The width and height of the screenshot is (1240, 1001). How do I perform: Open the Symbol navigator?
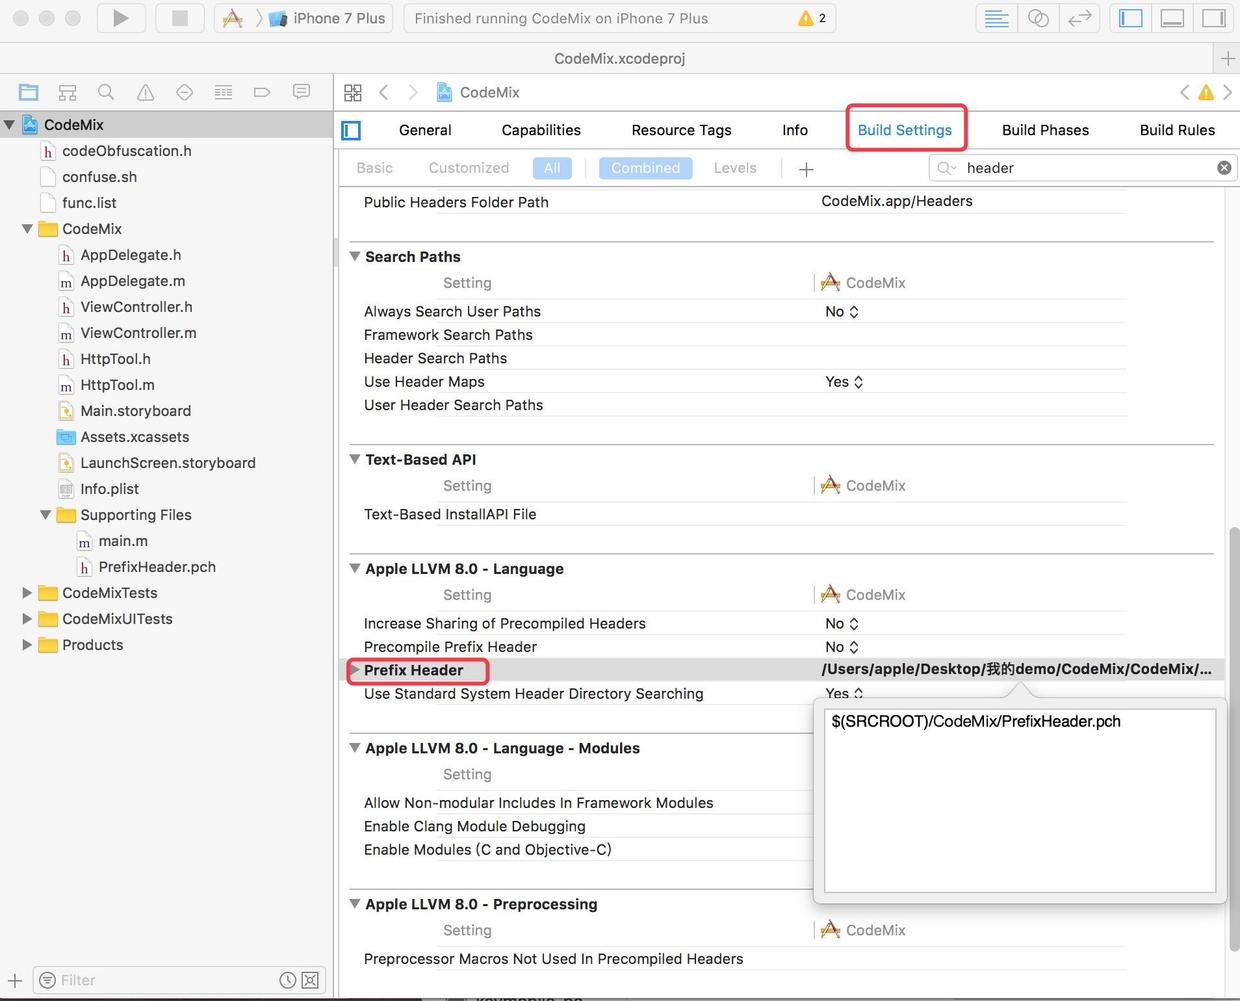(67, 92)
